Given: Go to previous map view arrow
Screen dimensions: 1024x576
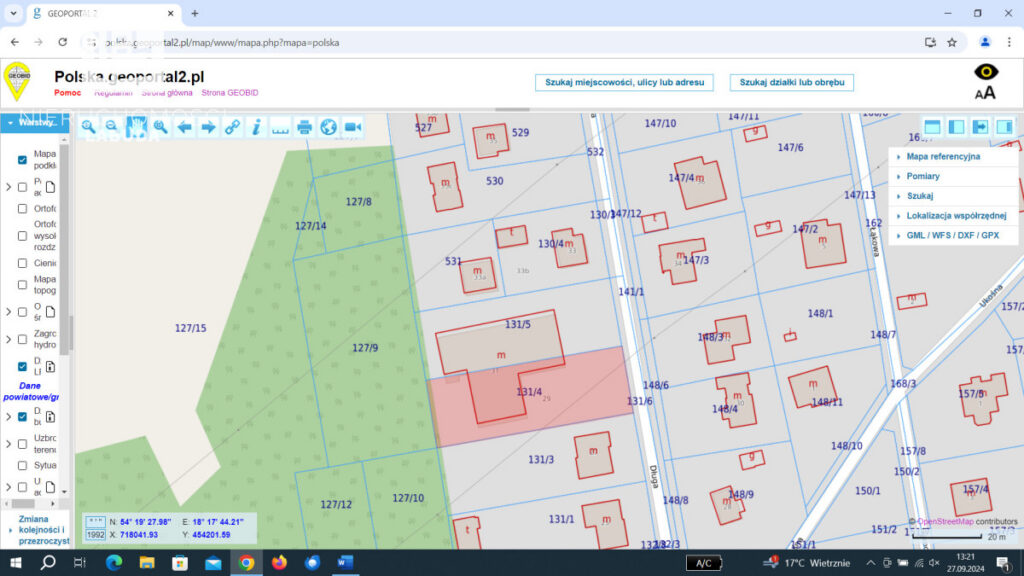Looking at the screenshot, I should [x=184, y=127].
